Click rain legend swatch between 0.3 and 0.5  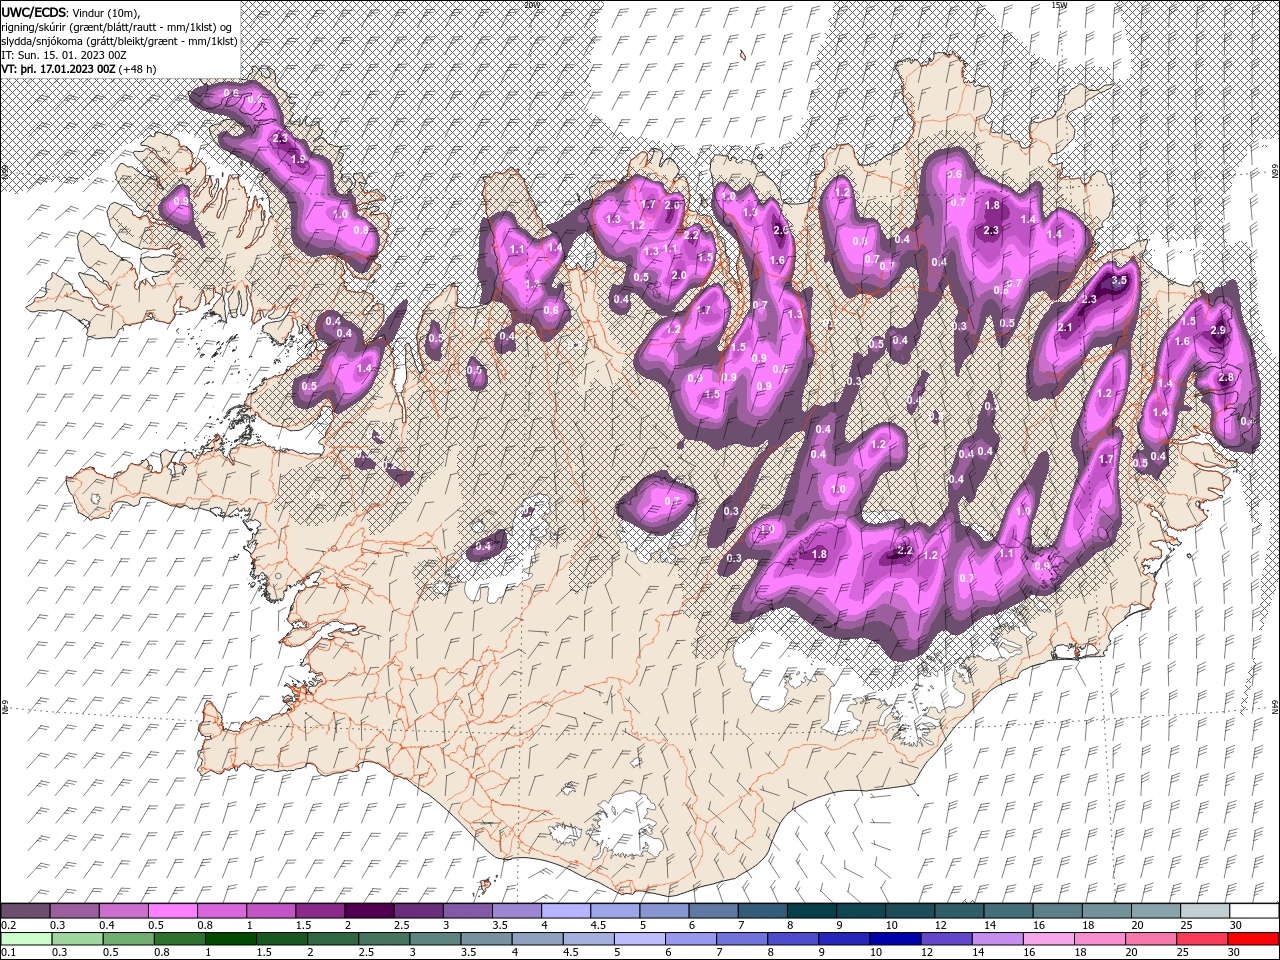(x=77, y=939)
